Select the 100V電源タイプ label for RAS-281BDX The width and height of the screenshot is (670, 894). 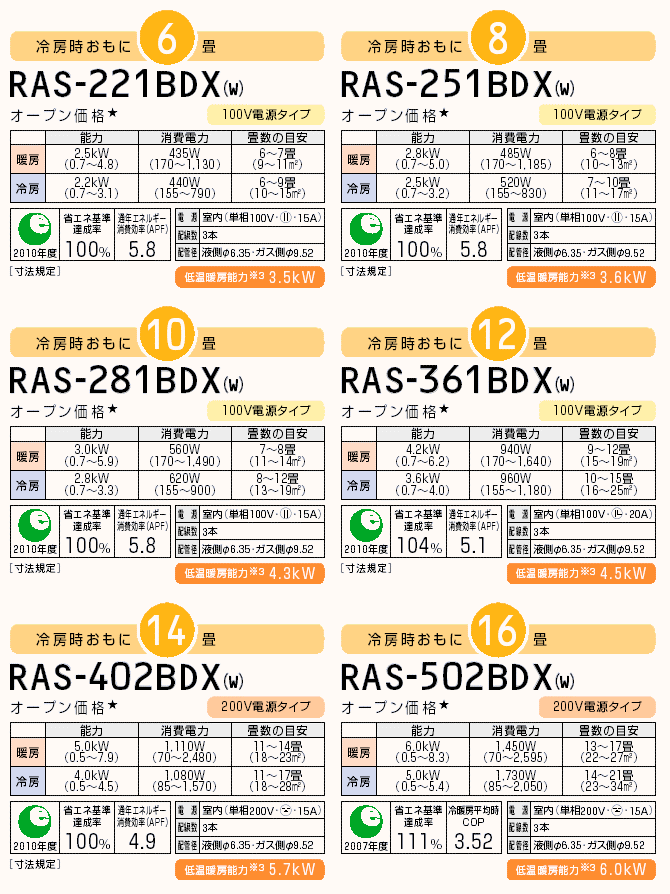coord(266,411)
